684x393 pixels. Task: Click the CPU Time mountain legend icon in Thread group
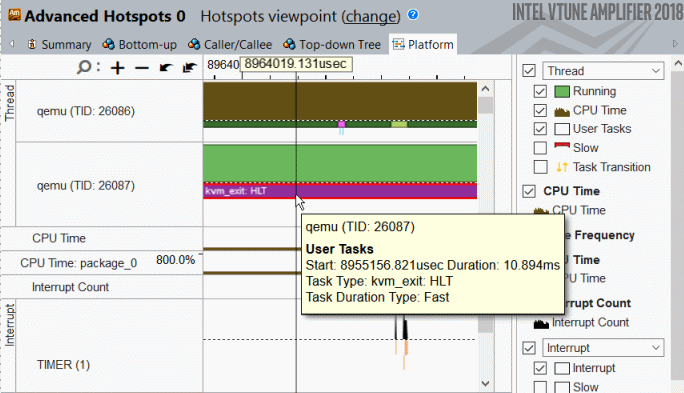click(562, 112)
